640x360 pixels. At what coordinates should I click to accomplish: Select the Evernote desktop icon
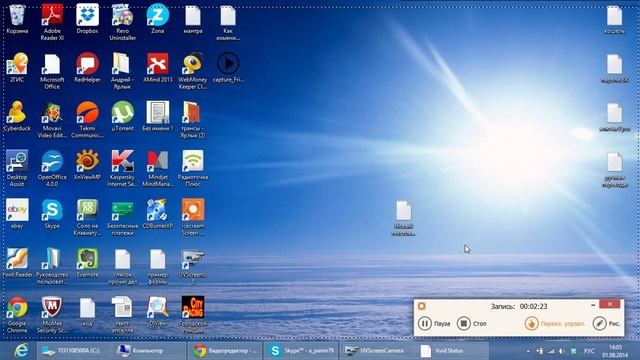coord(87,263)
